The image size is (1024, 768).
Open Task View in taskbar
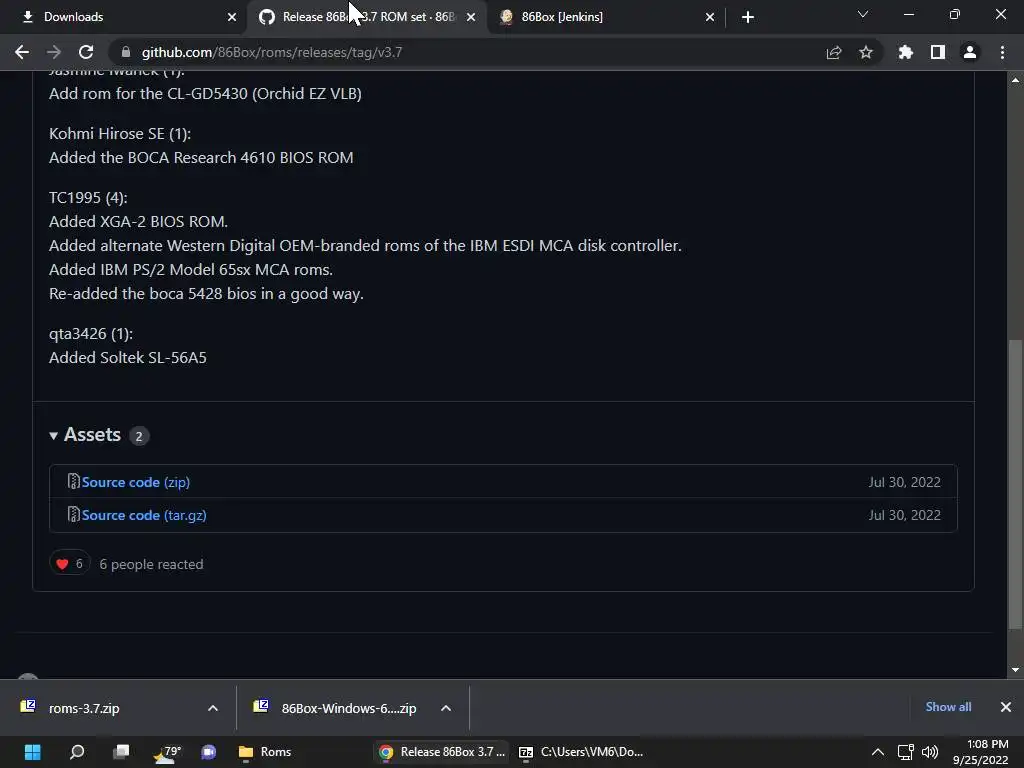(121, 752)
